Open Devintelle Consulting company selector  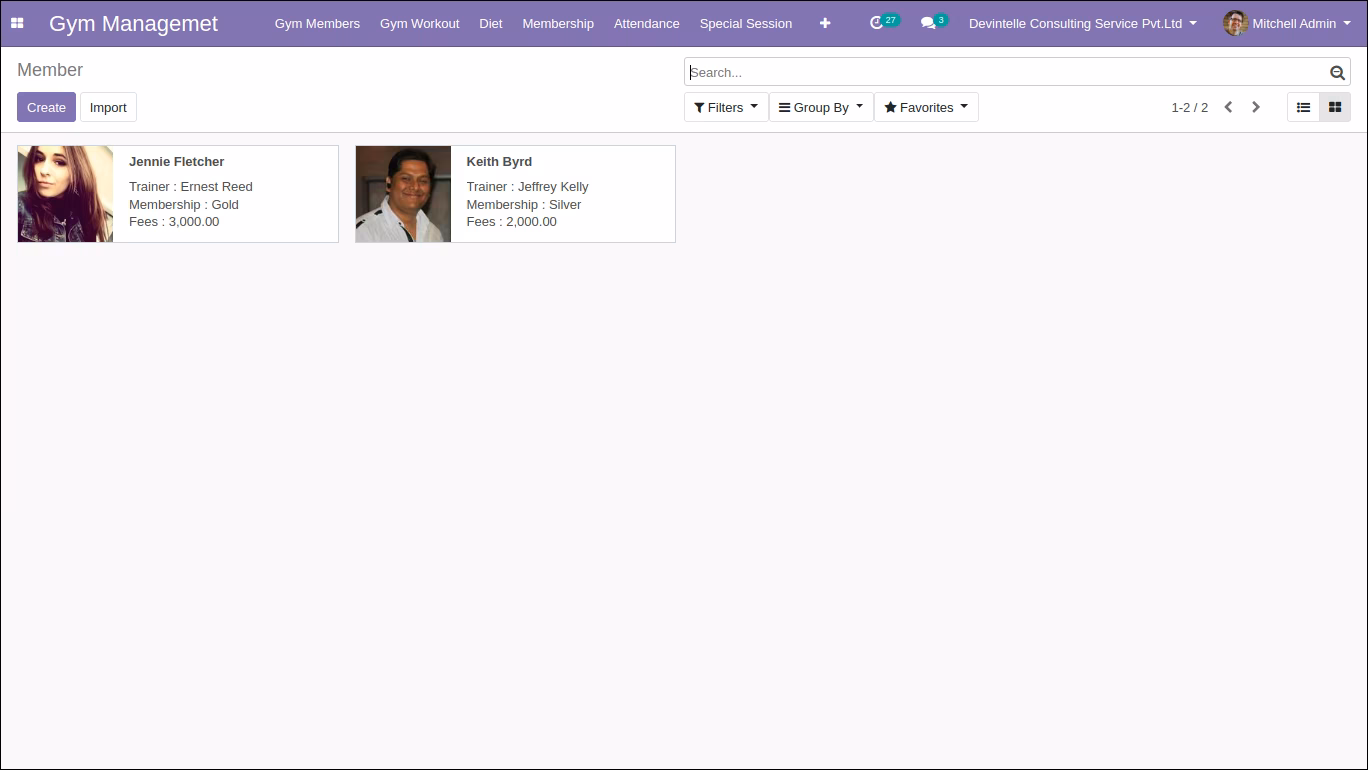coord(1083,23)
